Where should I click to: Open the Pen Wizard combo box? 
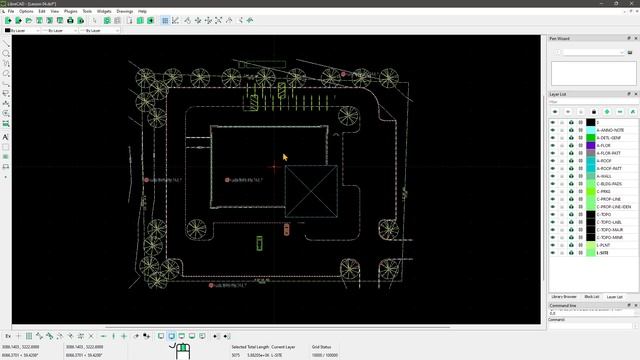tap(594, 52)
